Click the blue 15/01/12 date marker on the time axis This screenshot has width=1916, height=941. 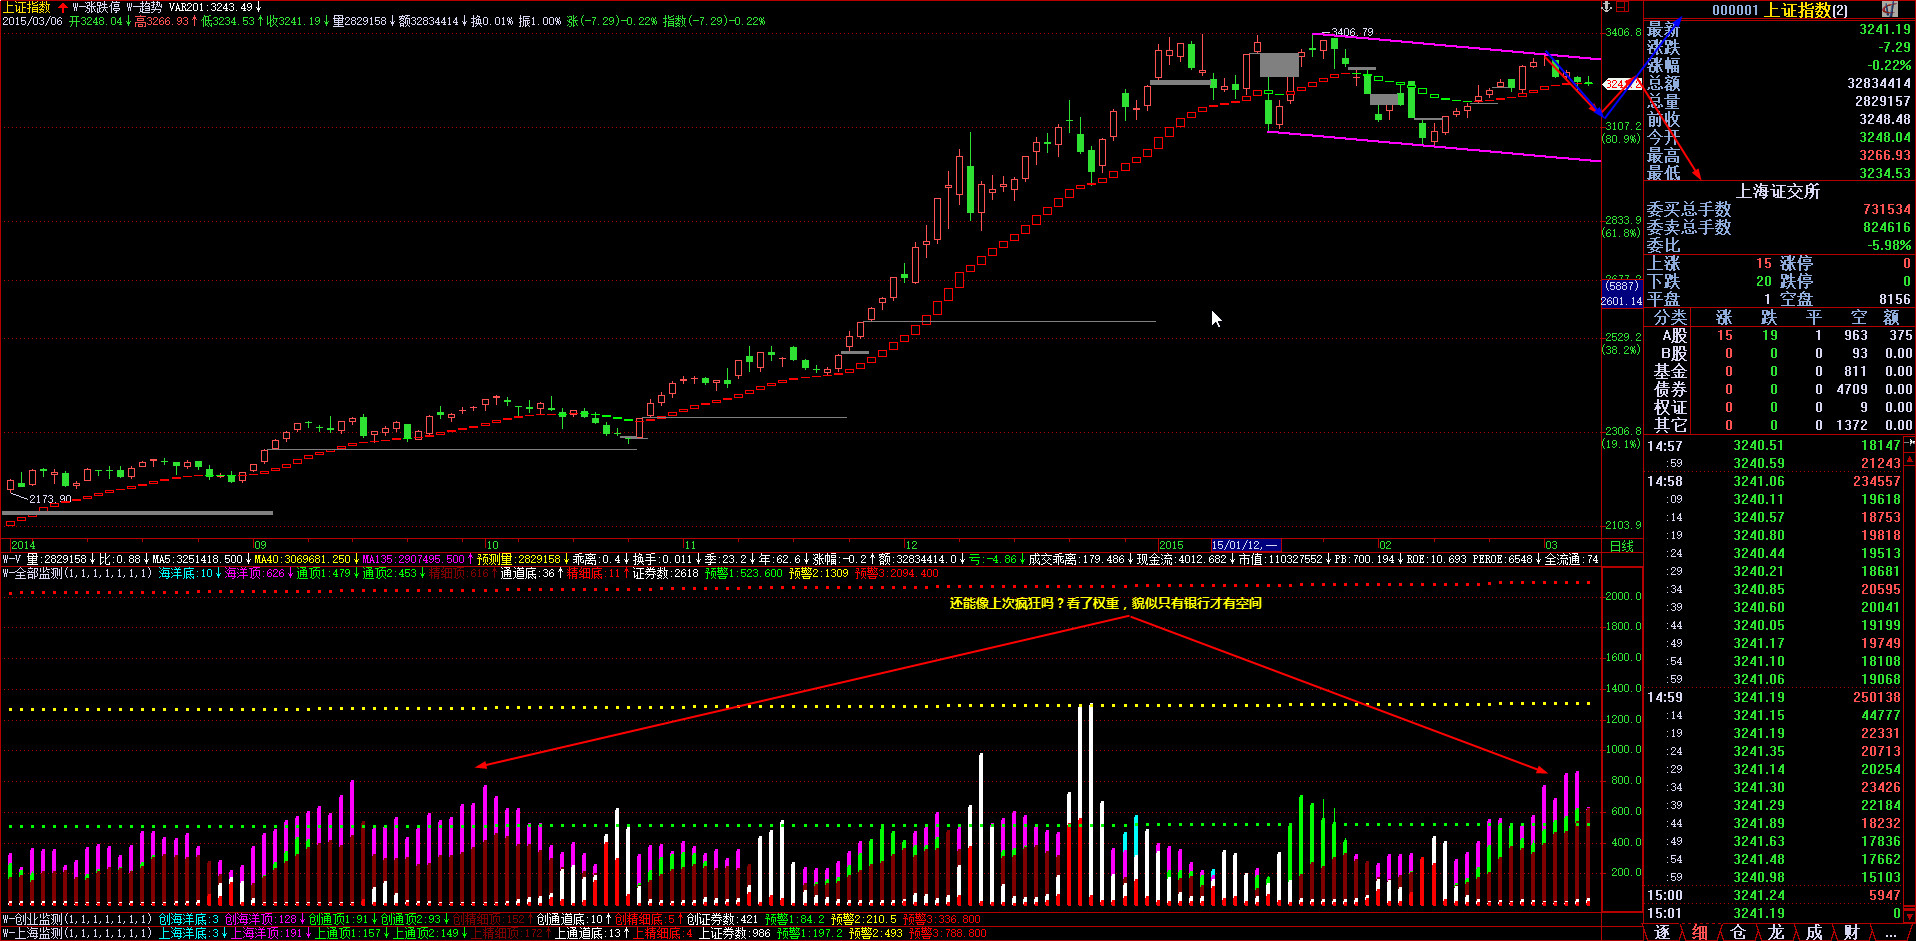pos(1244,546)
